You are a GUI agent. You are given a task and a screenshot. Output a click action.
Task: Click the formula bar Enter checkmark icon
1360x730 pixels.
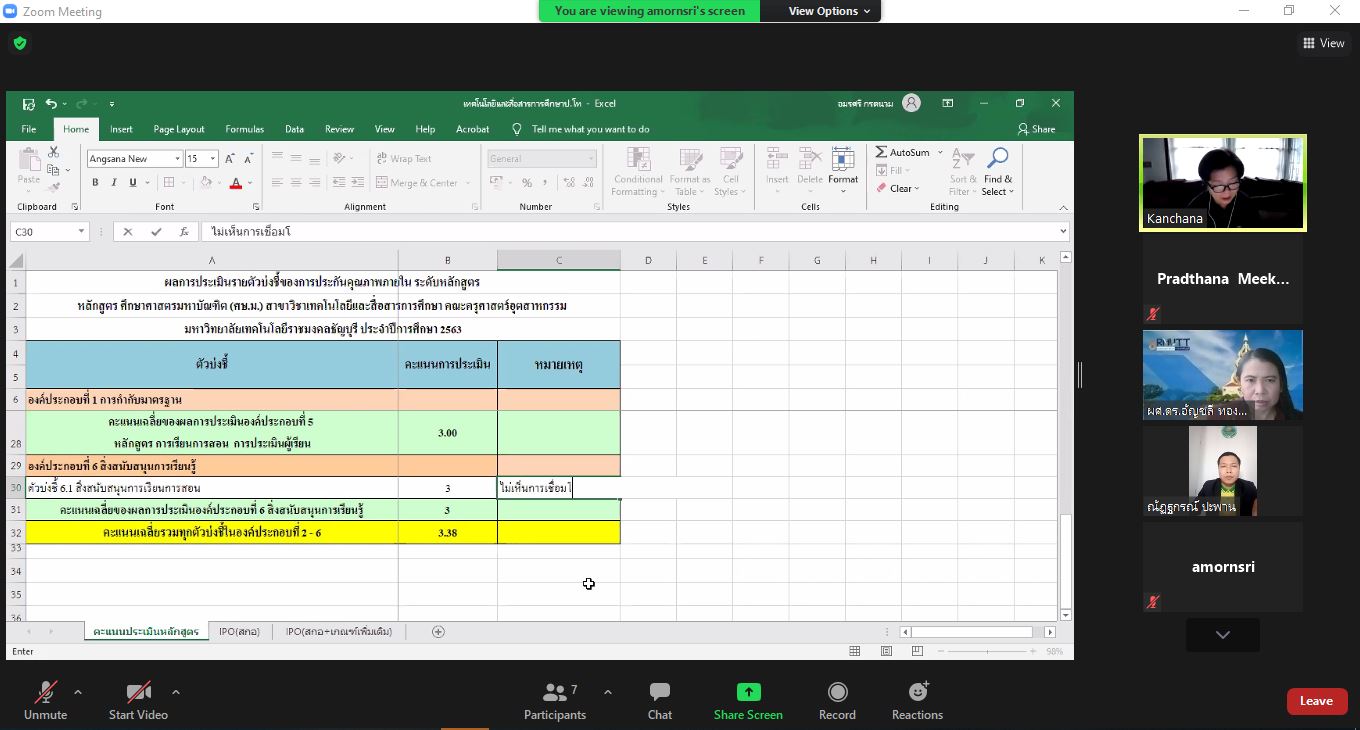[156, 231]
